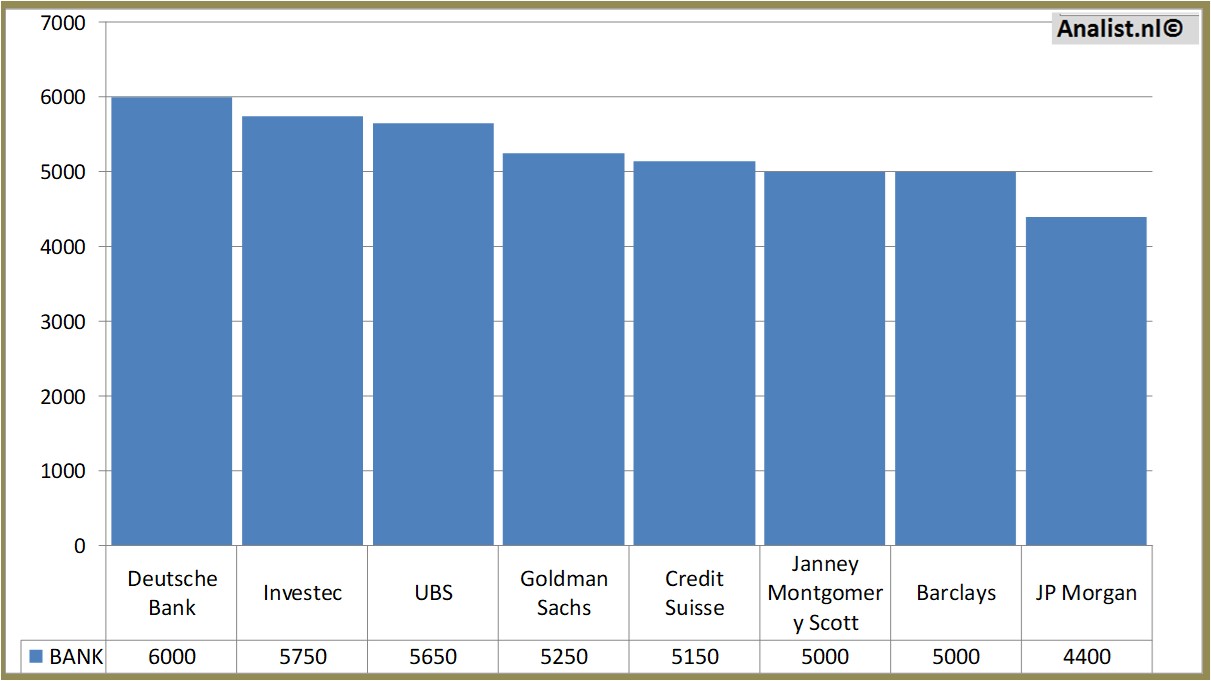
Task: Click the UBS bar
Action: 433,334
